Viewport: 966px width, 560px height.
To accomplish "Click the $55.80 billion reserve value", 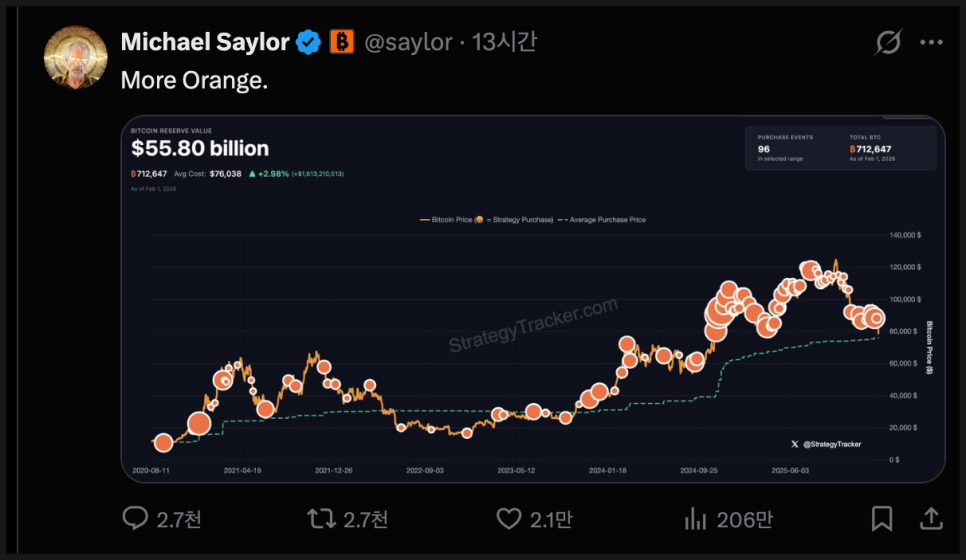I will point(200,149).
